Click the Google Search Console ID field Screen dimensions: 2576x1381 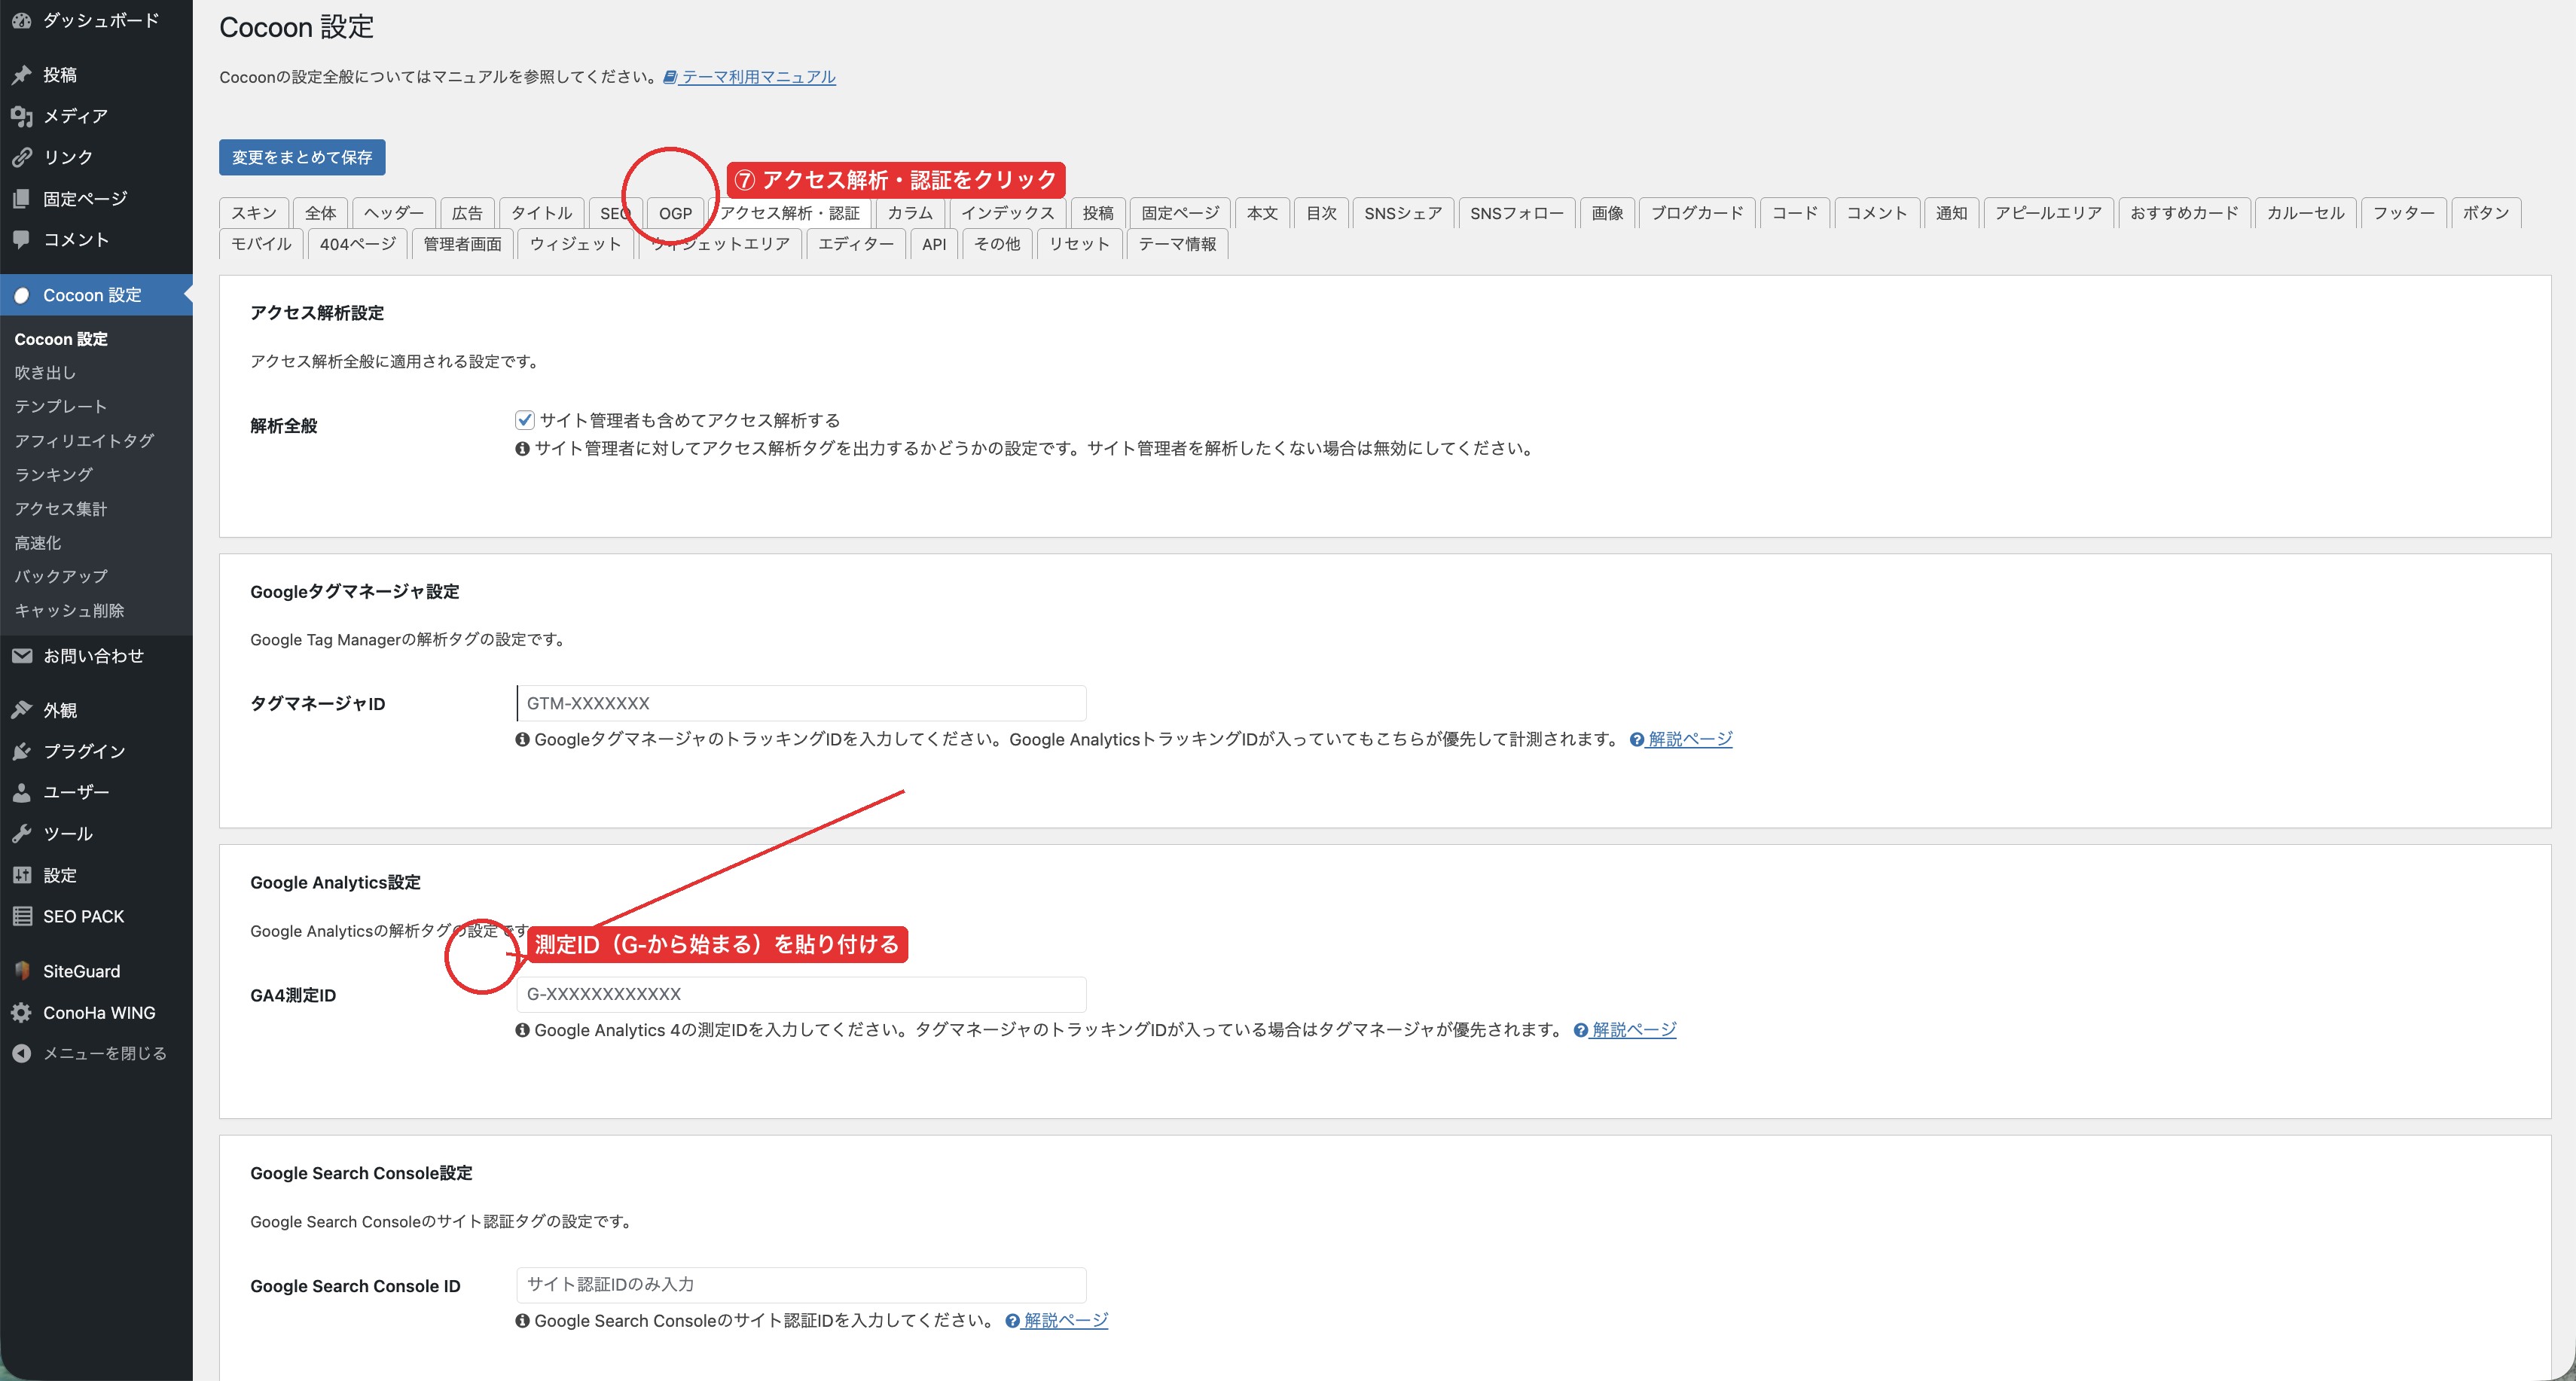pyautogui.click(x=801, y=1284)
